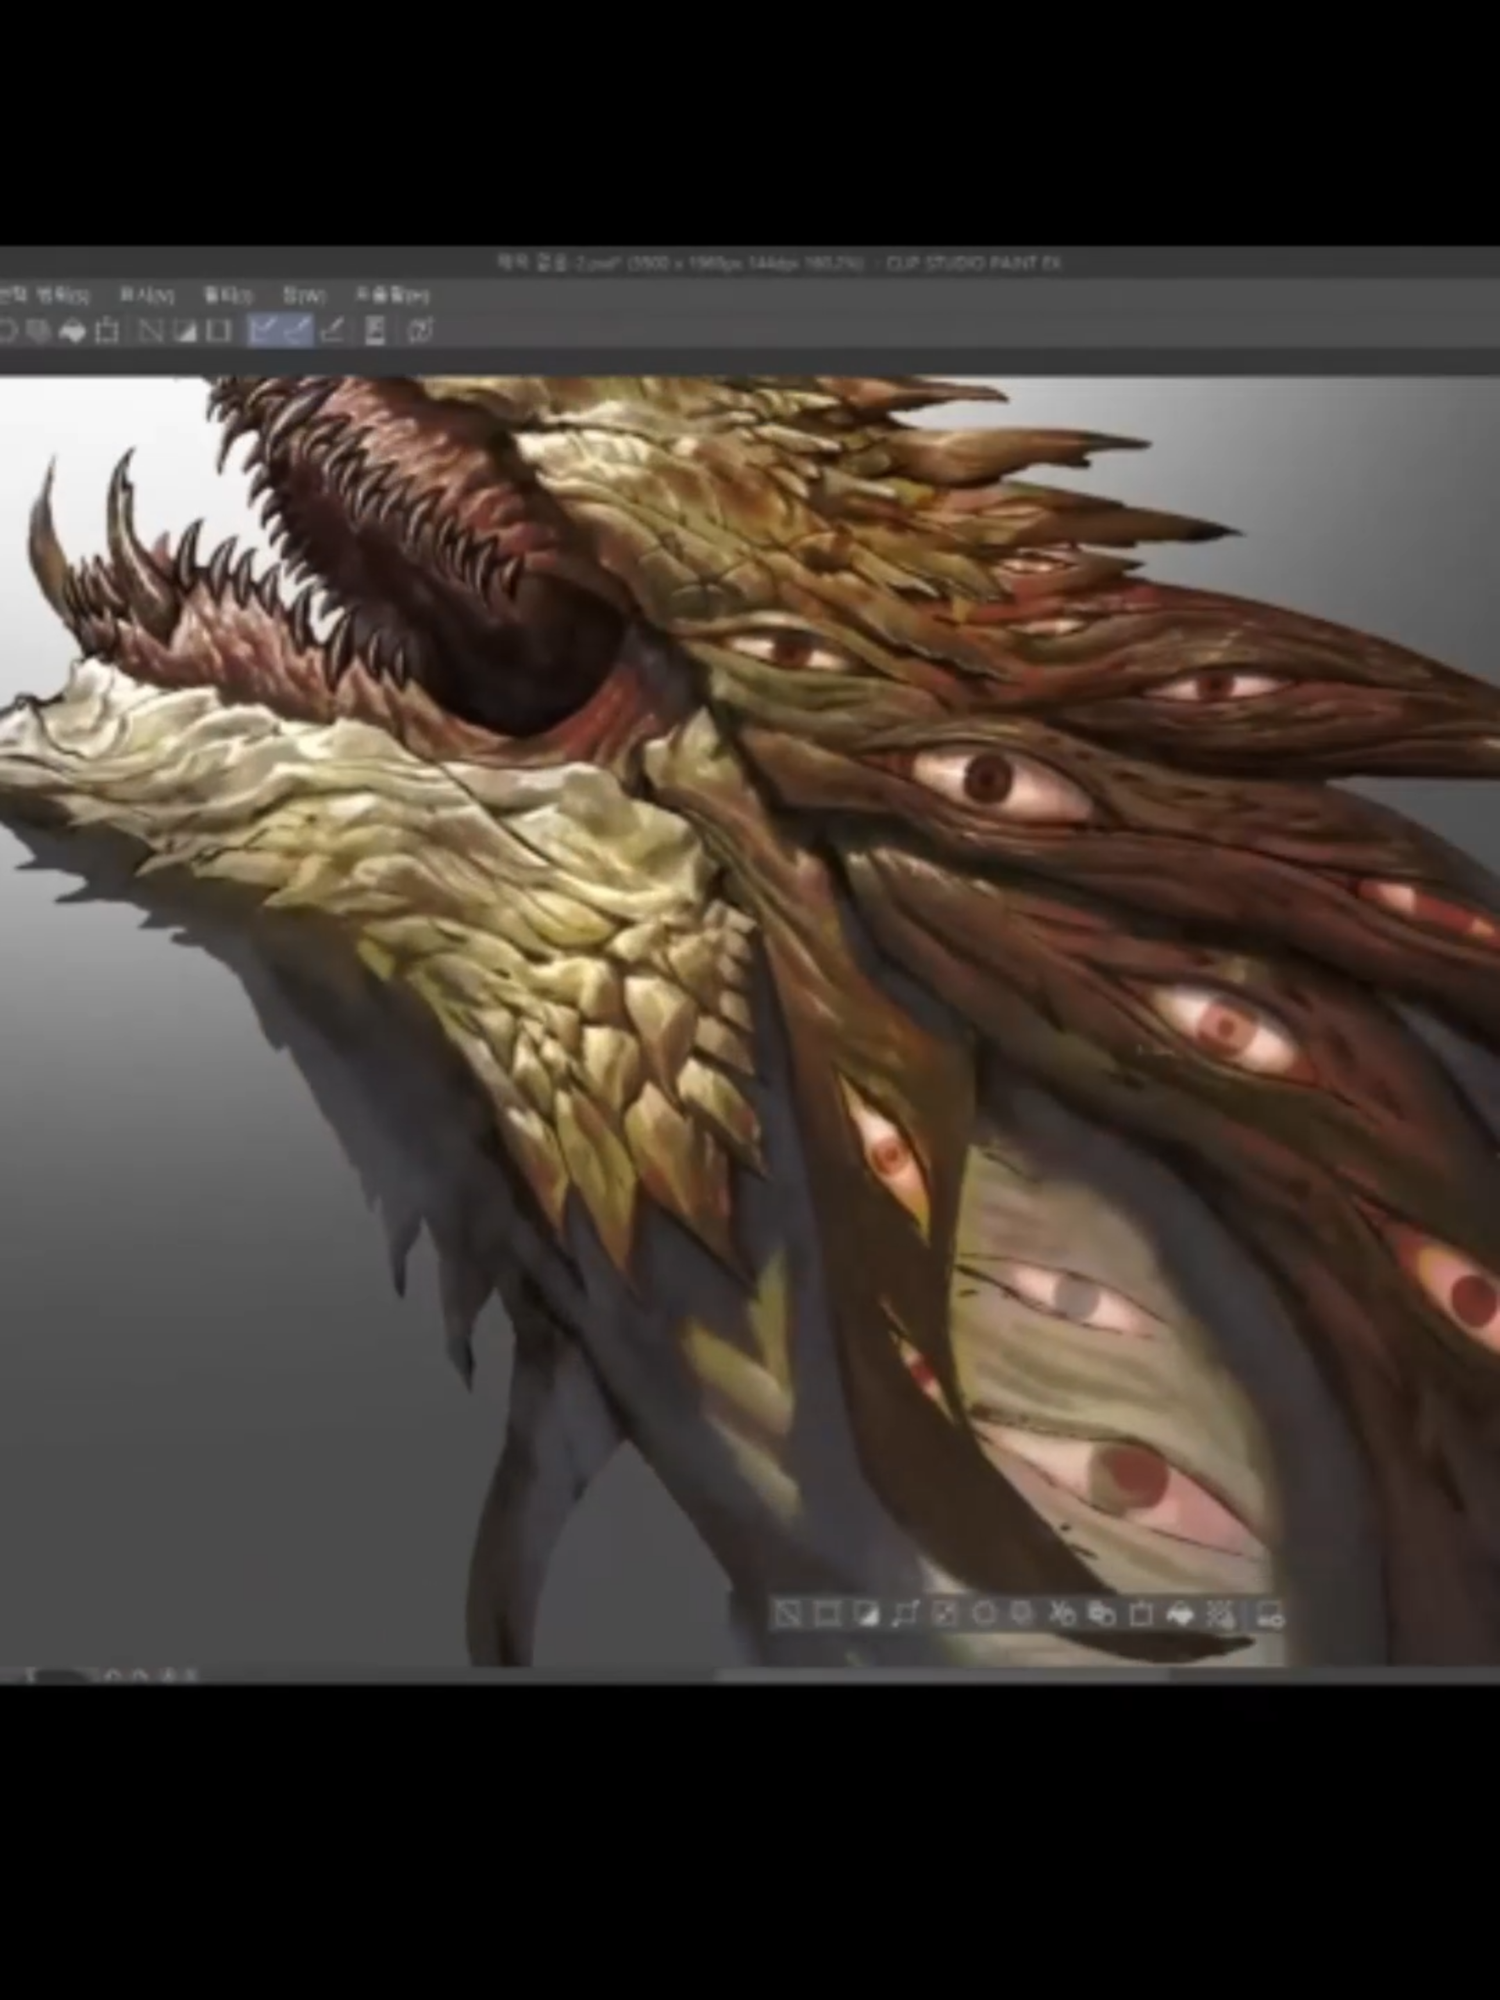The height and width of the screenshot is (2000, 1500).
Task: Click Deselect in the command bar
Action: click(150, 331)
